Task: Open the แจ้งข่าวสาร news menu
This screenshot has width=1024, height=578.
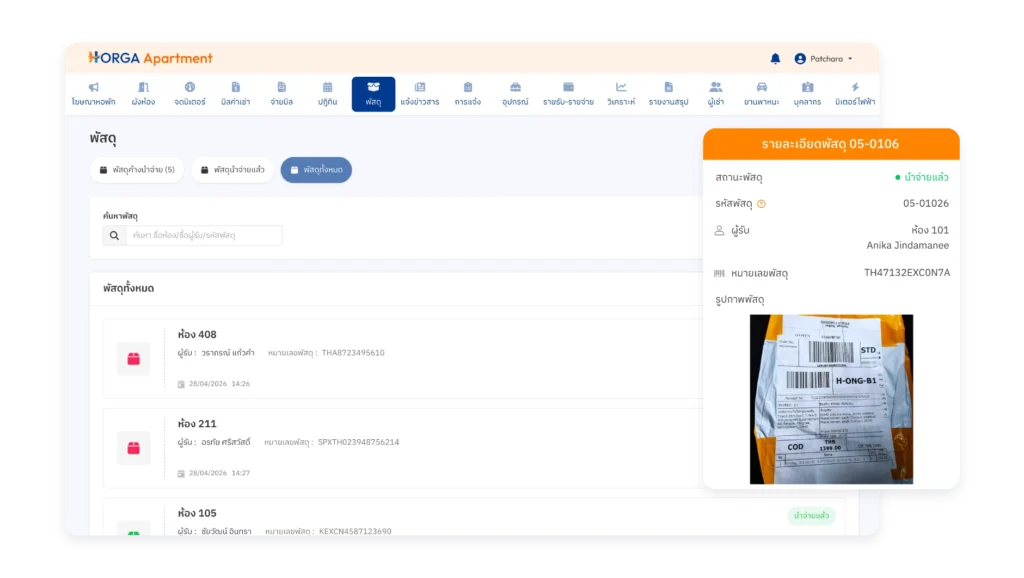Action: point(420,94)
